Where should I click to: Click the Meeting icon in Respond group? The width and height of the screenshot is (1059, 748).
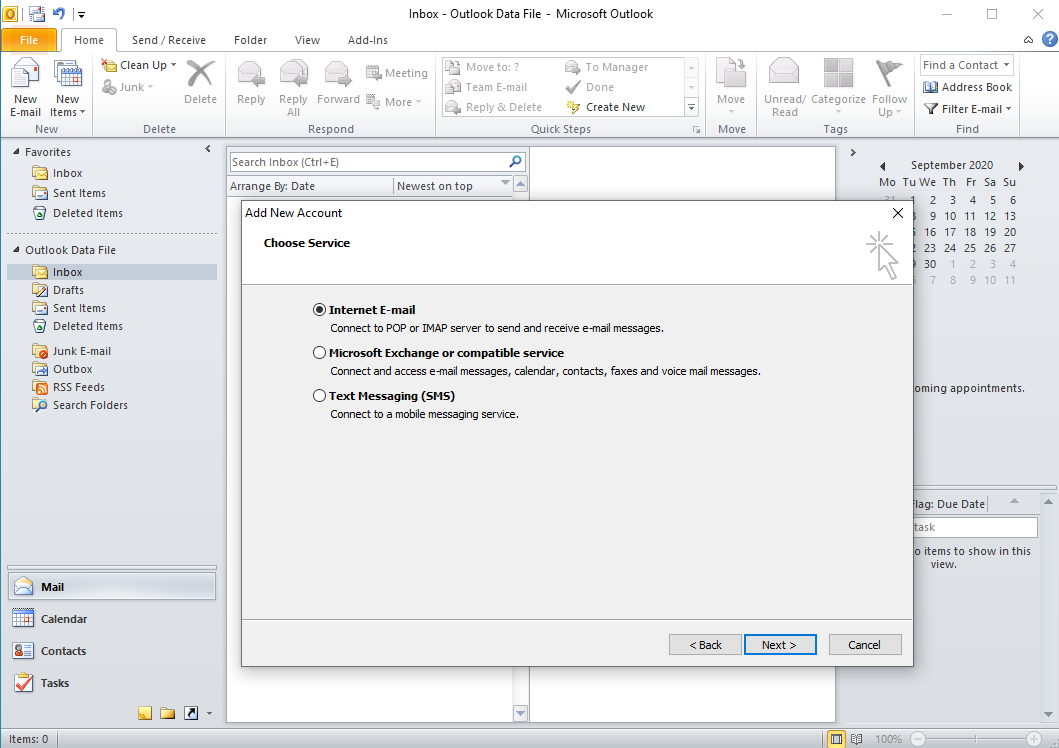[373, 72]
